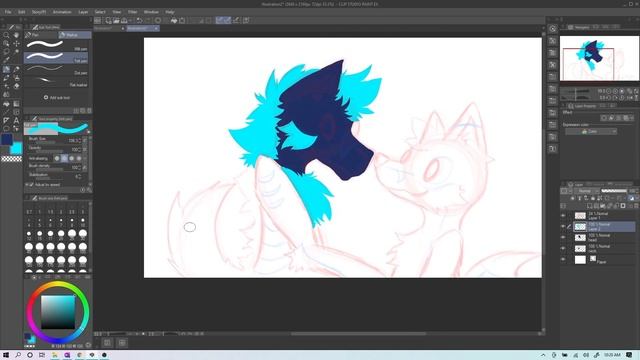The image size is (640, 360).
Task: Hide Layer 1 using its eye icon
Action: click(x=563, y=216)
